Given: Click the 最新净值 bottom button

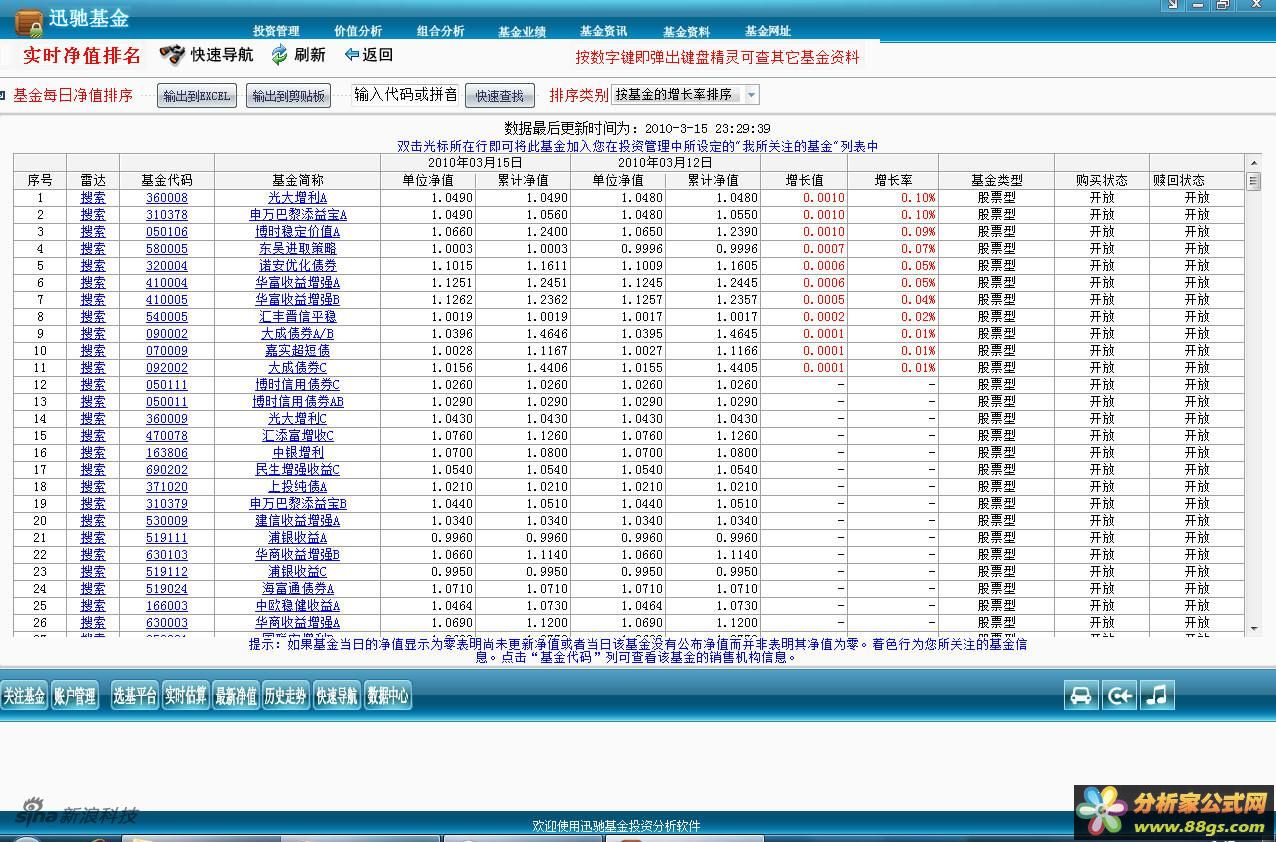Looking at the screenshot, I should pos(236,696).
